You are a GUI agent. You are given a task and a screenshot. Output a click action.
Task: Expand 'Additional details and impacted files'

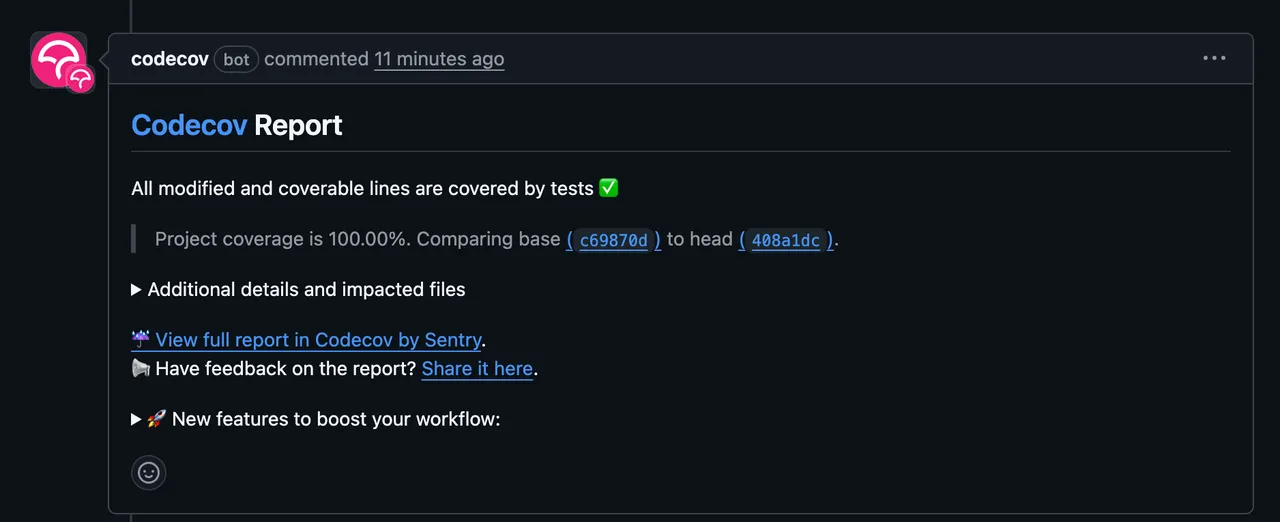pos(298,289)
